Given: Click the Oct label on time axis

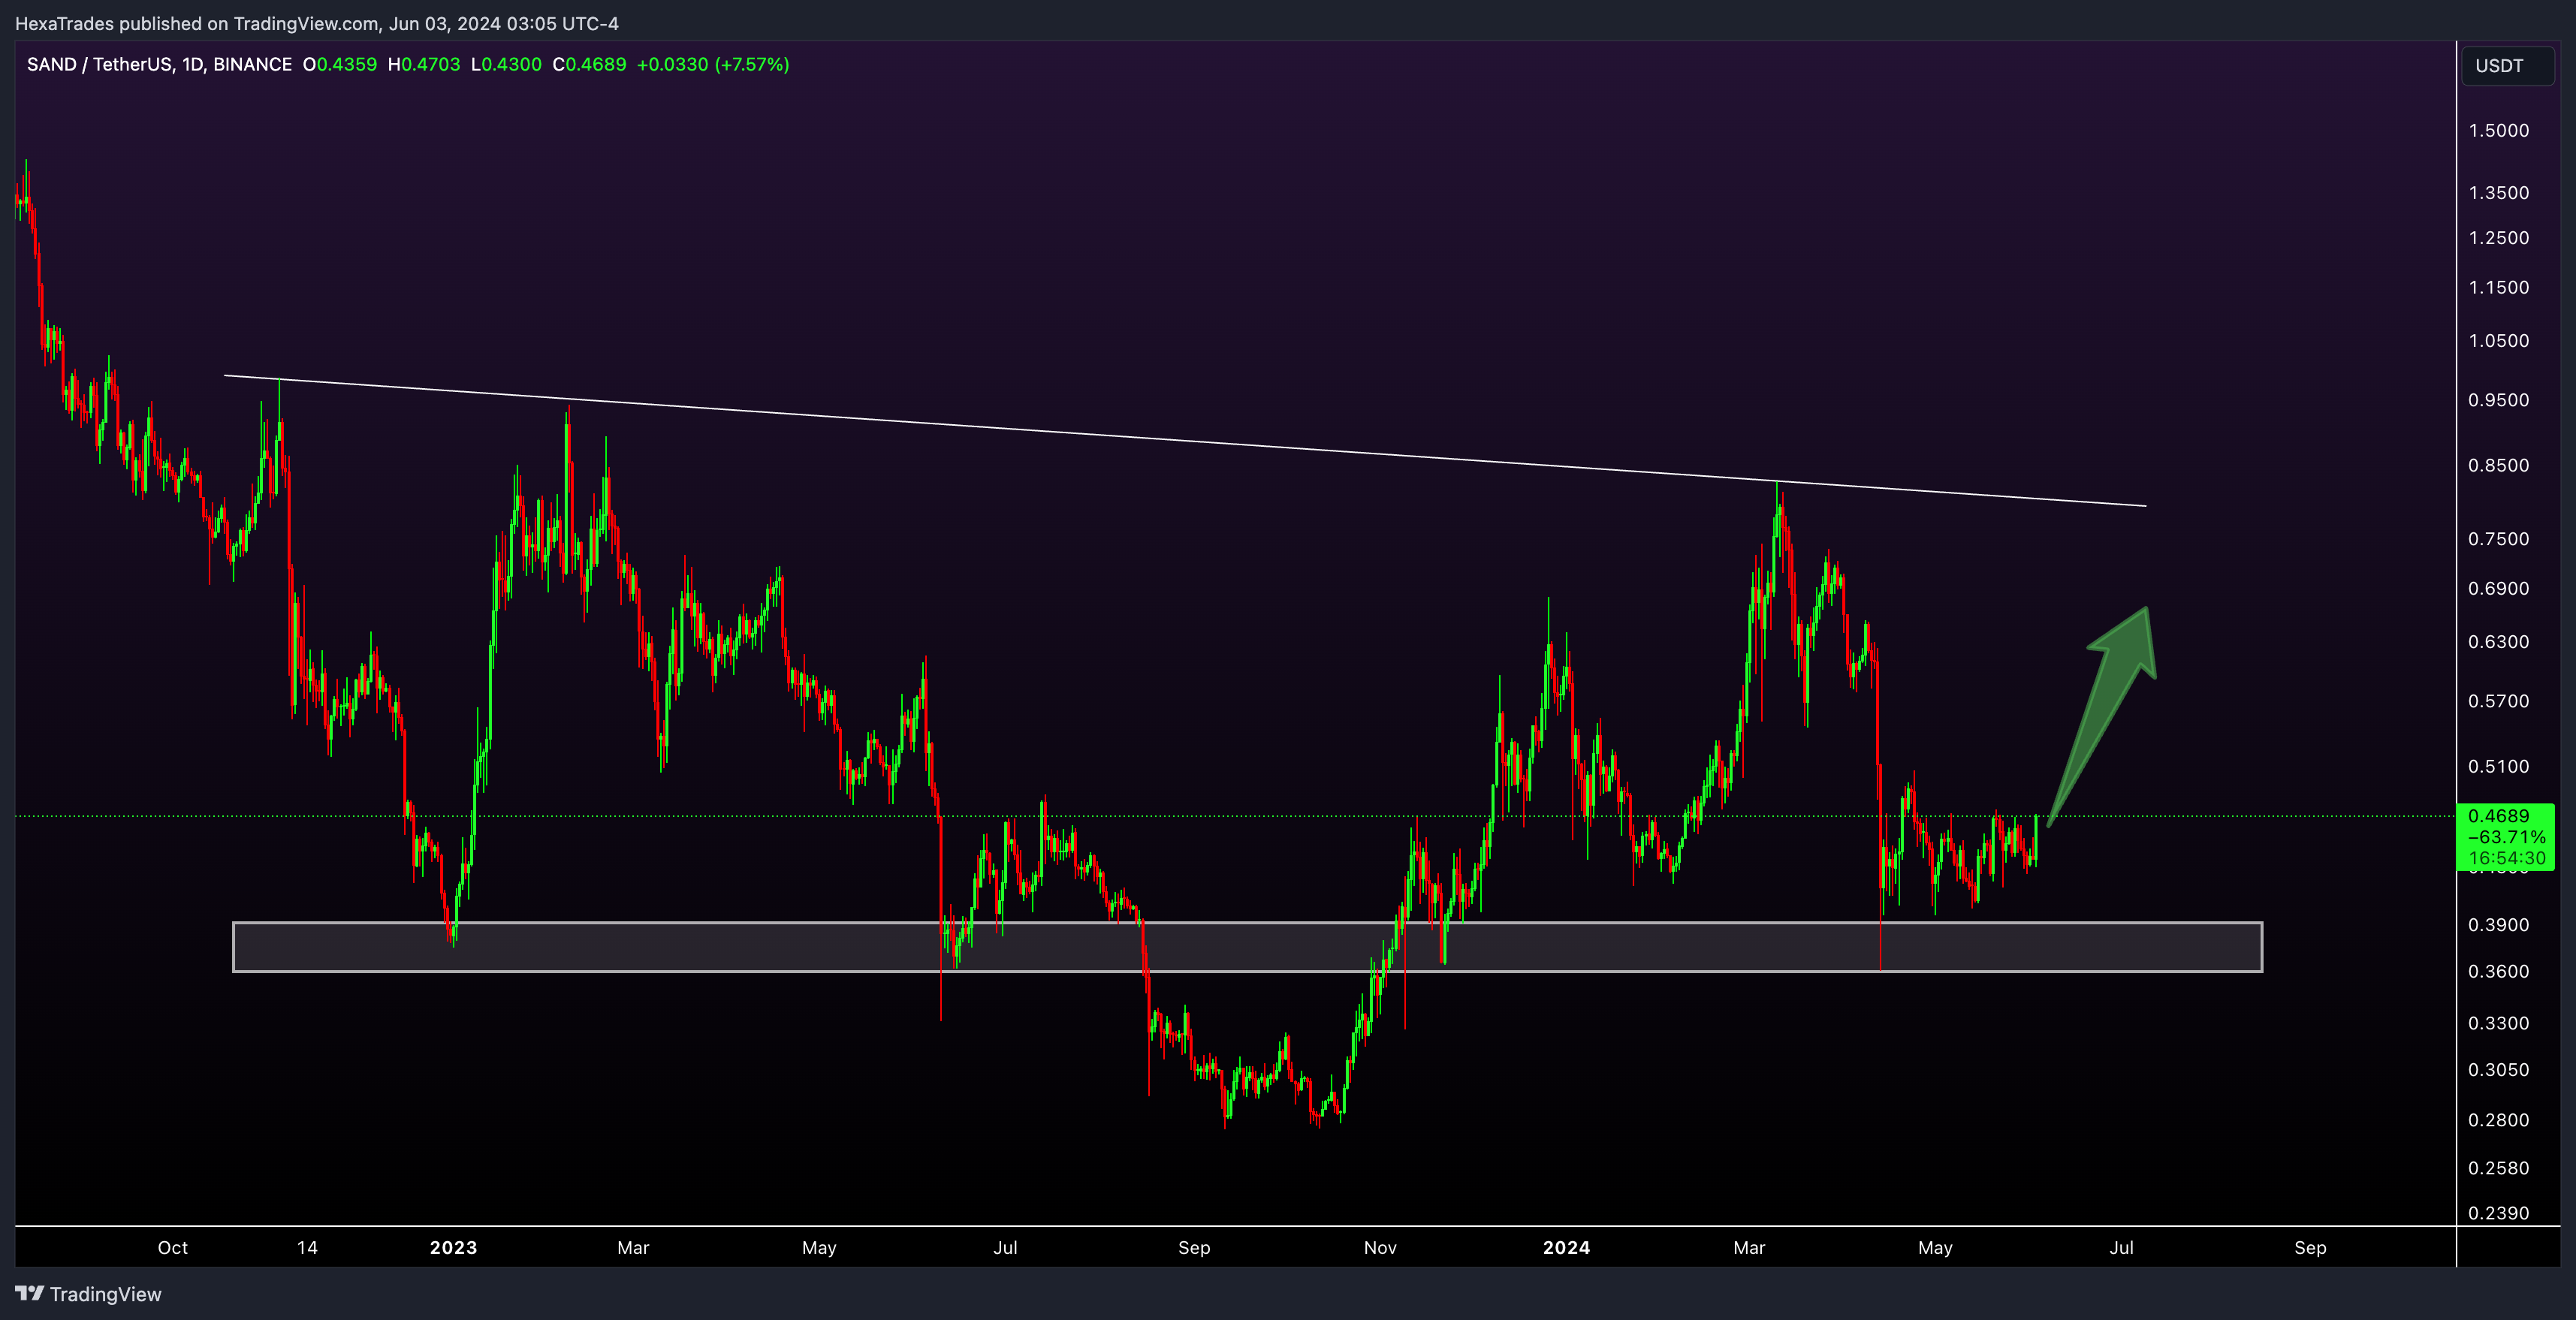Looking at the screenshot, I should click(173, 1248).
